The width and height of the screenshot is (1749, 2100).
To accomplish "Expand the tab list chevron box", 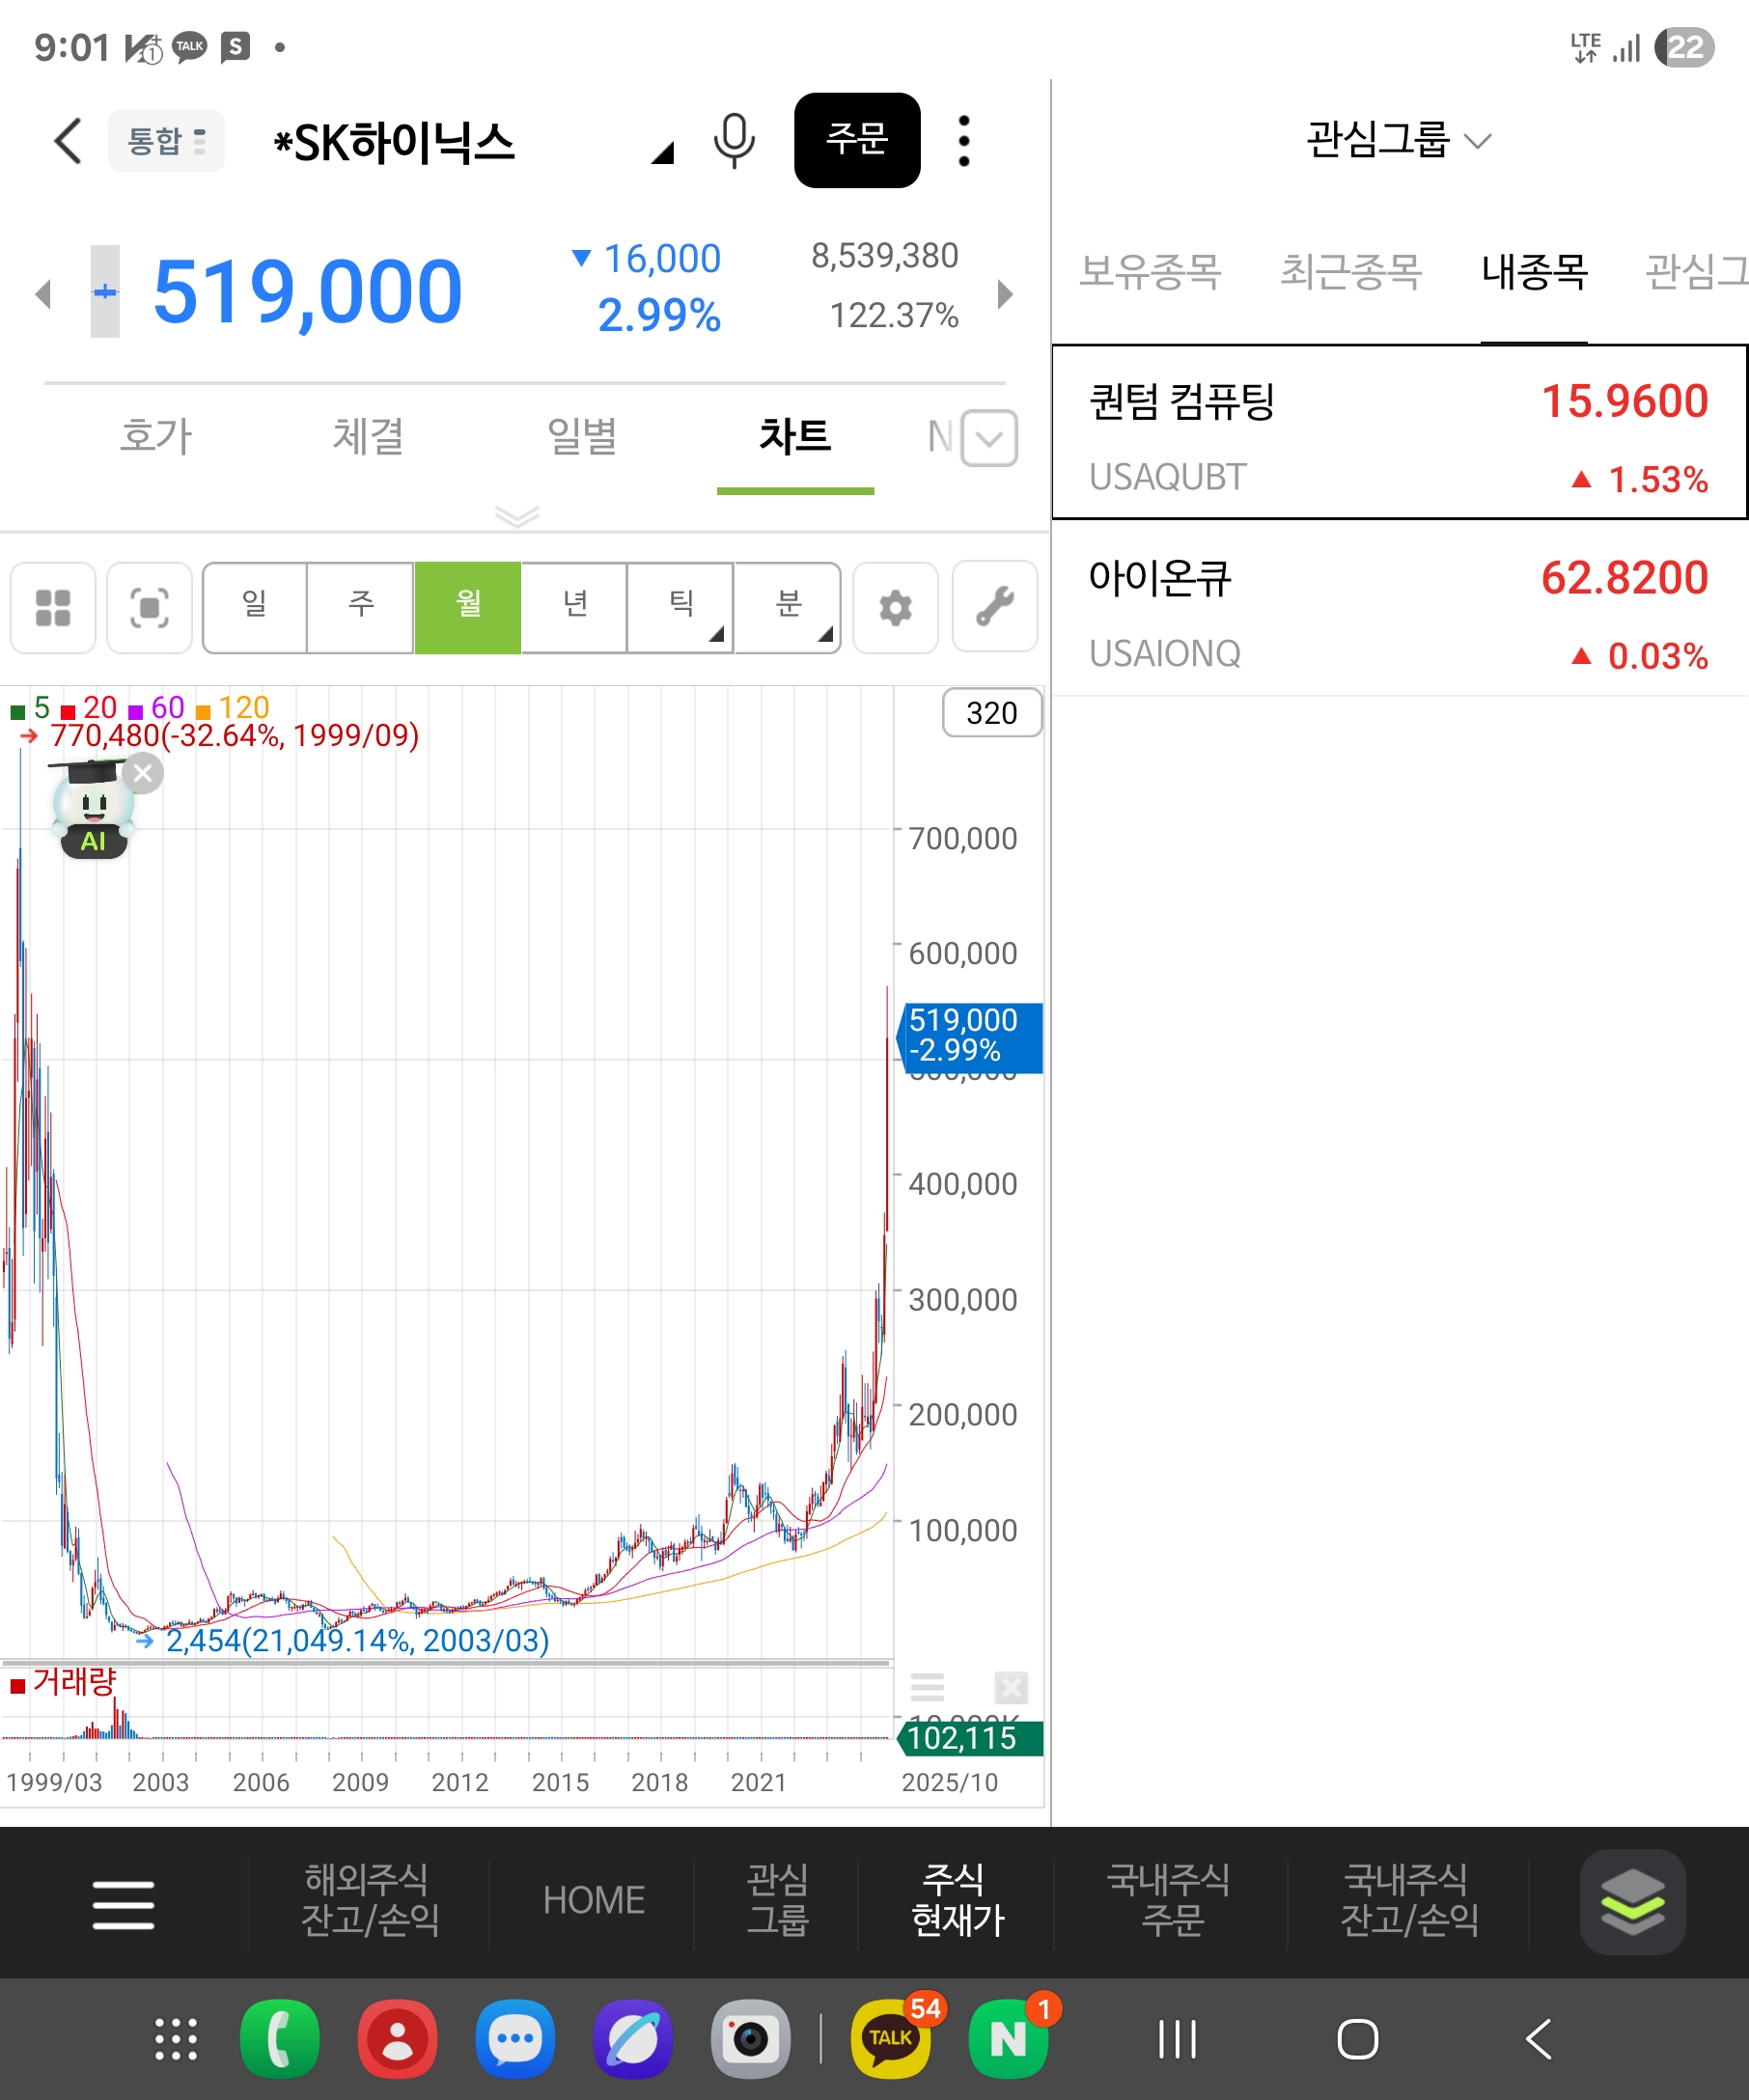I will tap(989, 438).
